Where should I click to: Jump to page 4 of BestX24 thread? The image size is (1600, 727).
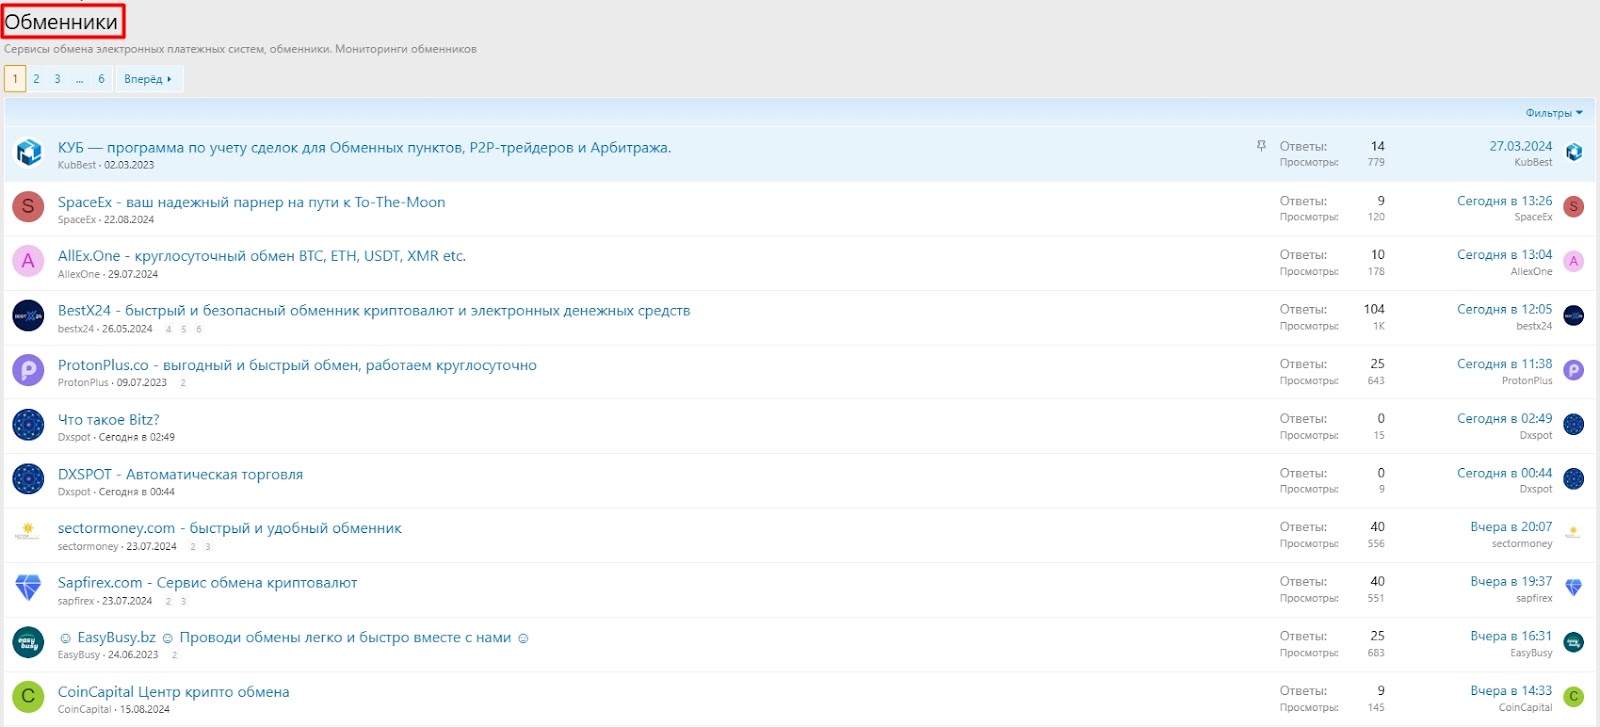pyautogui.click(x=169, y=329)
